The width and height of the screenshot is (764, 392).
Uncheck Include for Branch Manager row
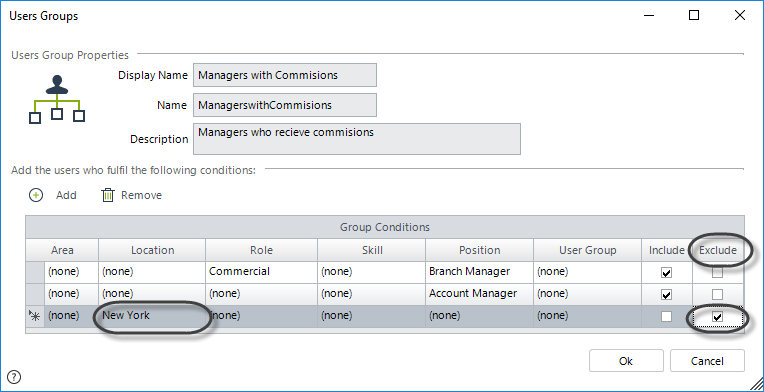pos(666,273)
